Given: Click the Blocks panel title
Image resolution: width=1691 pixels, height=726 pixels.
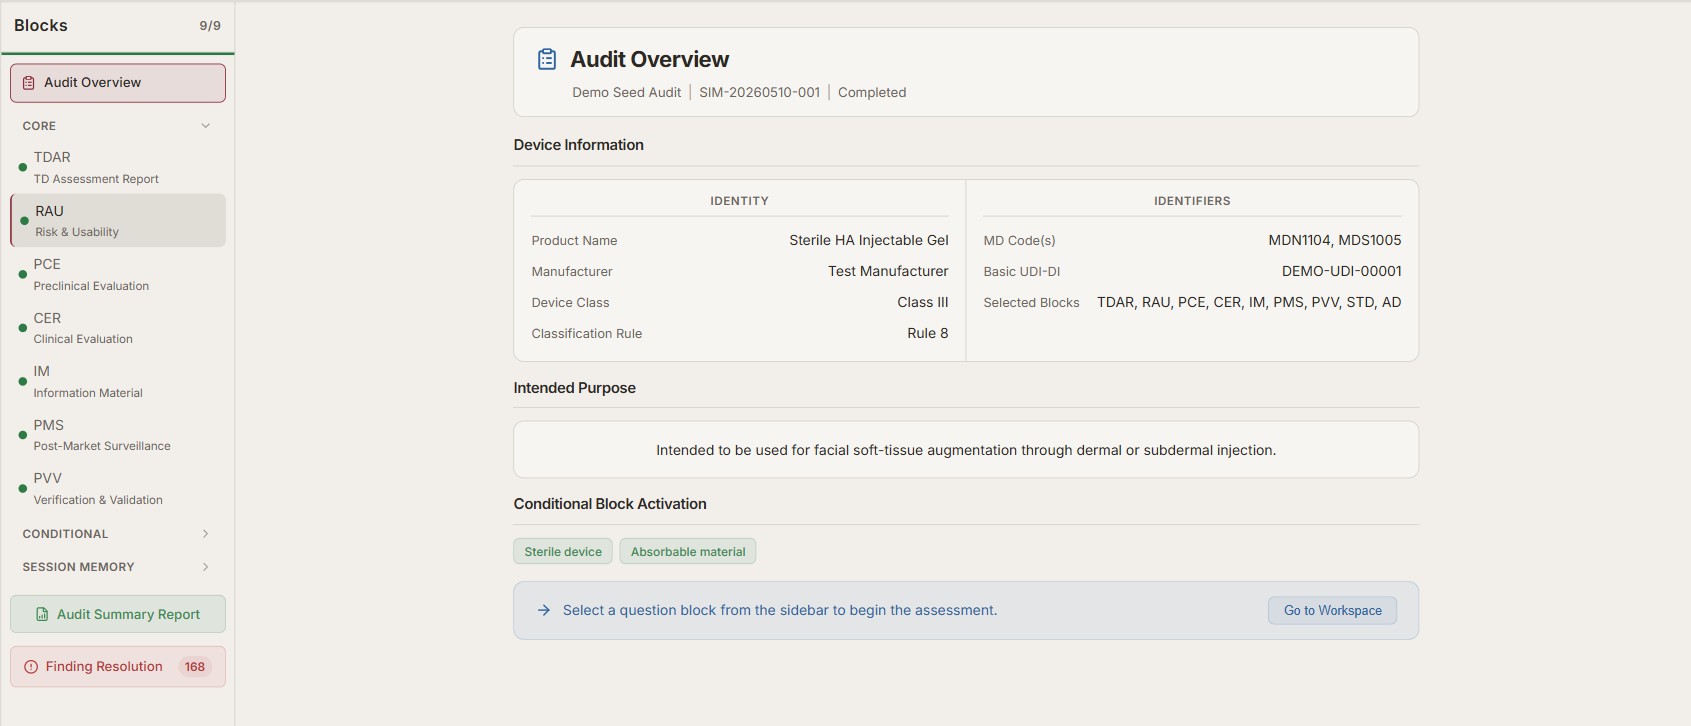Looking at the screenshot, I should tap(41, 25).
